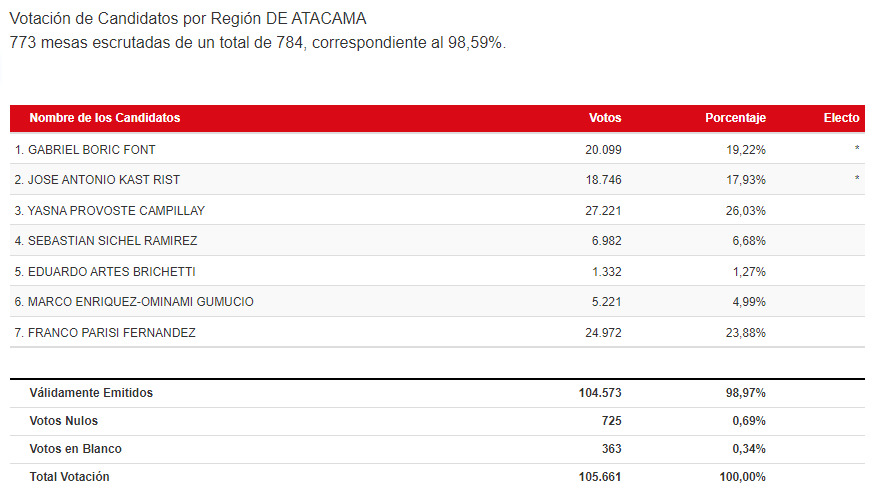Select the Sebastian Sichel Ramirez row
This screenshot has height=502, width=885.
coord(437,241)
